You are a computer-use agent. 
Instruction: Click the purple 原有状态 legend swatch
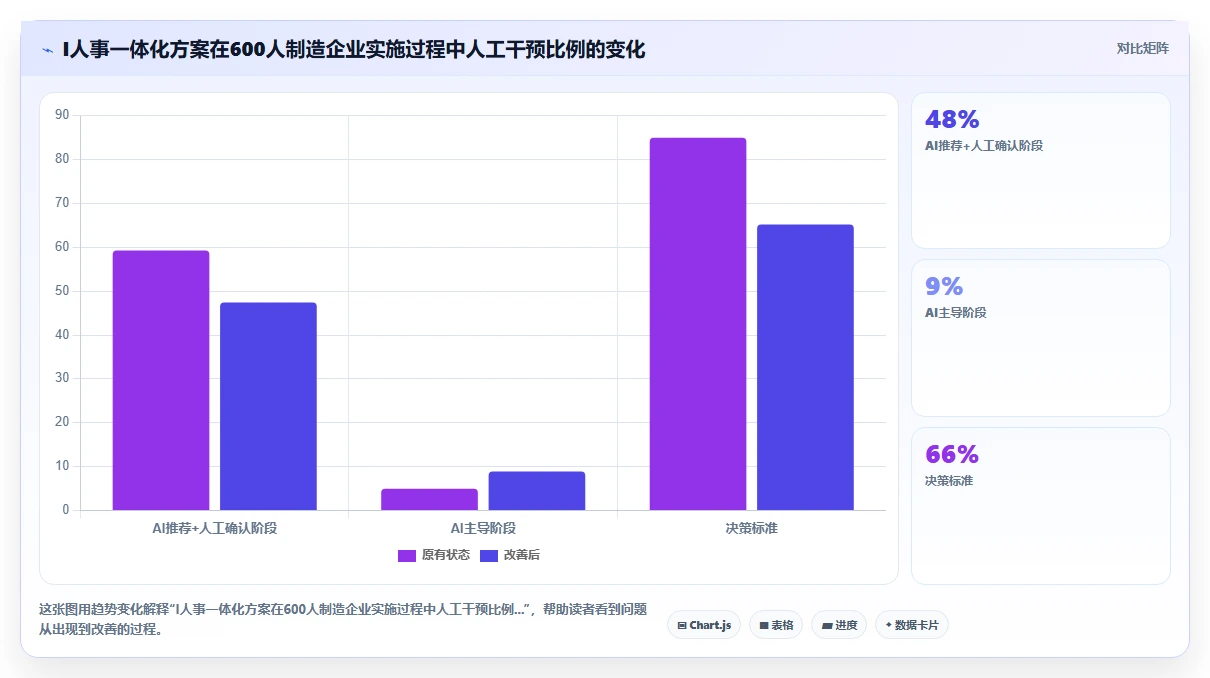(407, 556)
